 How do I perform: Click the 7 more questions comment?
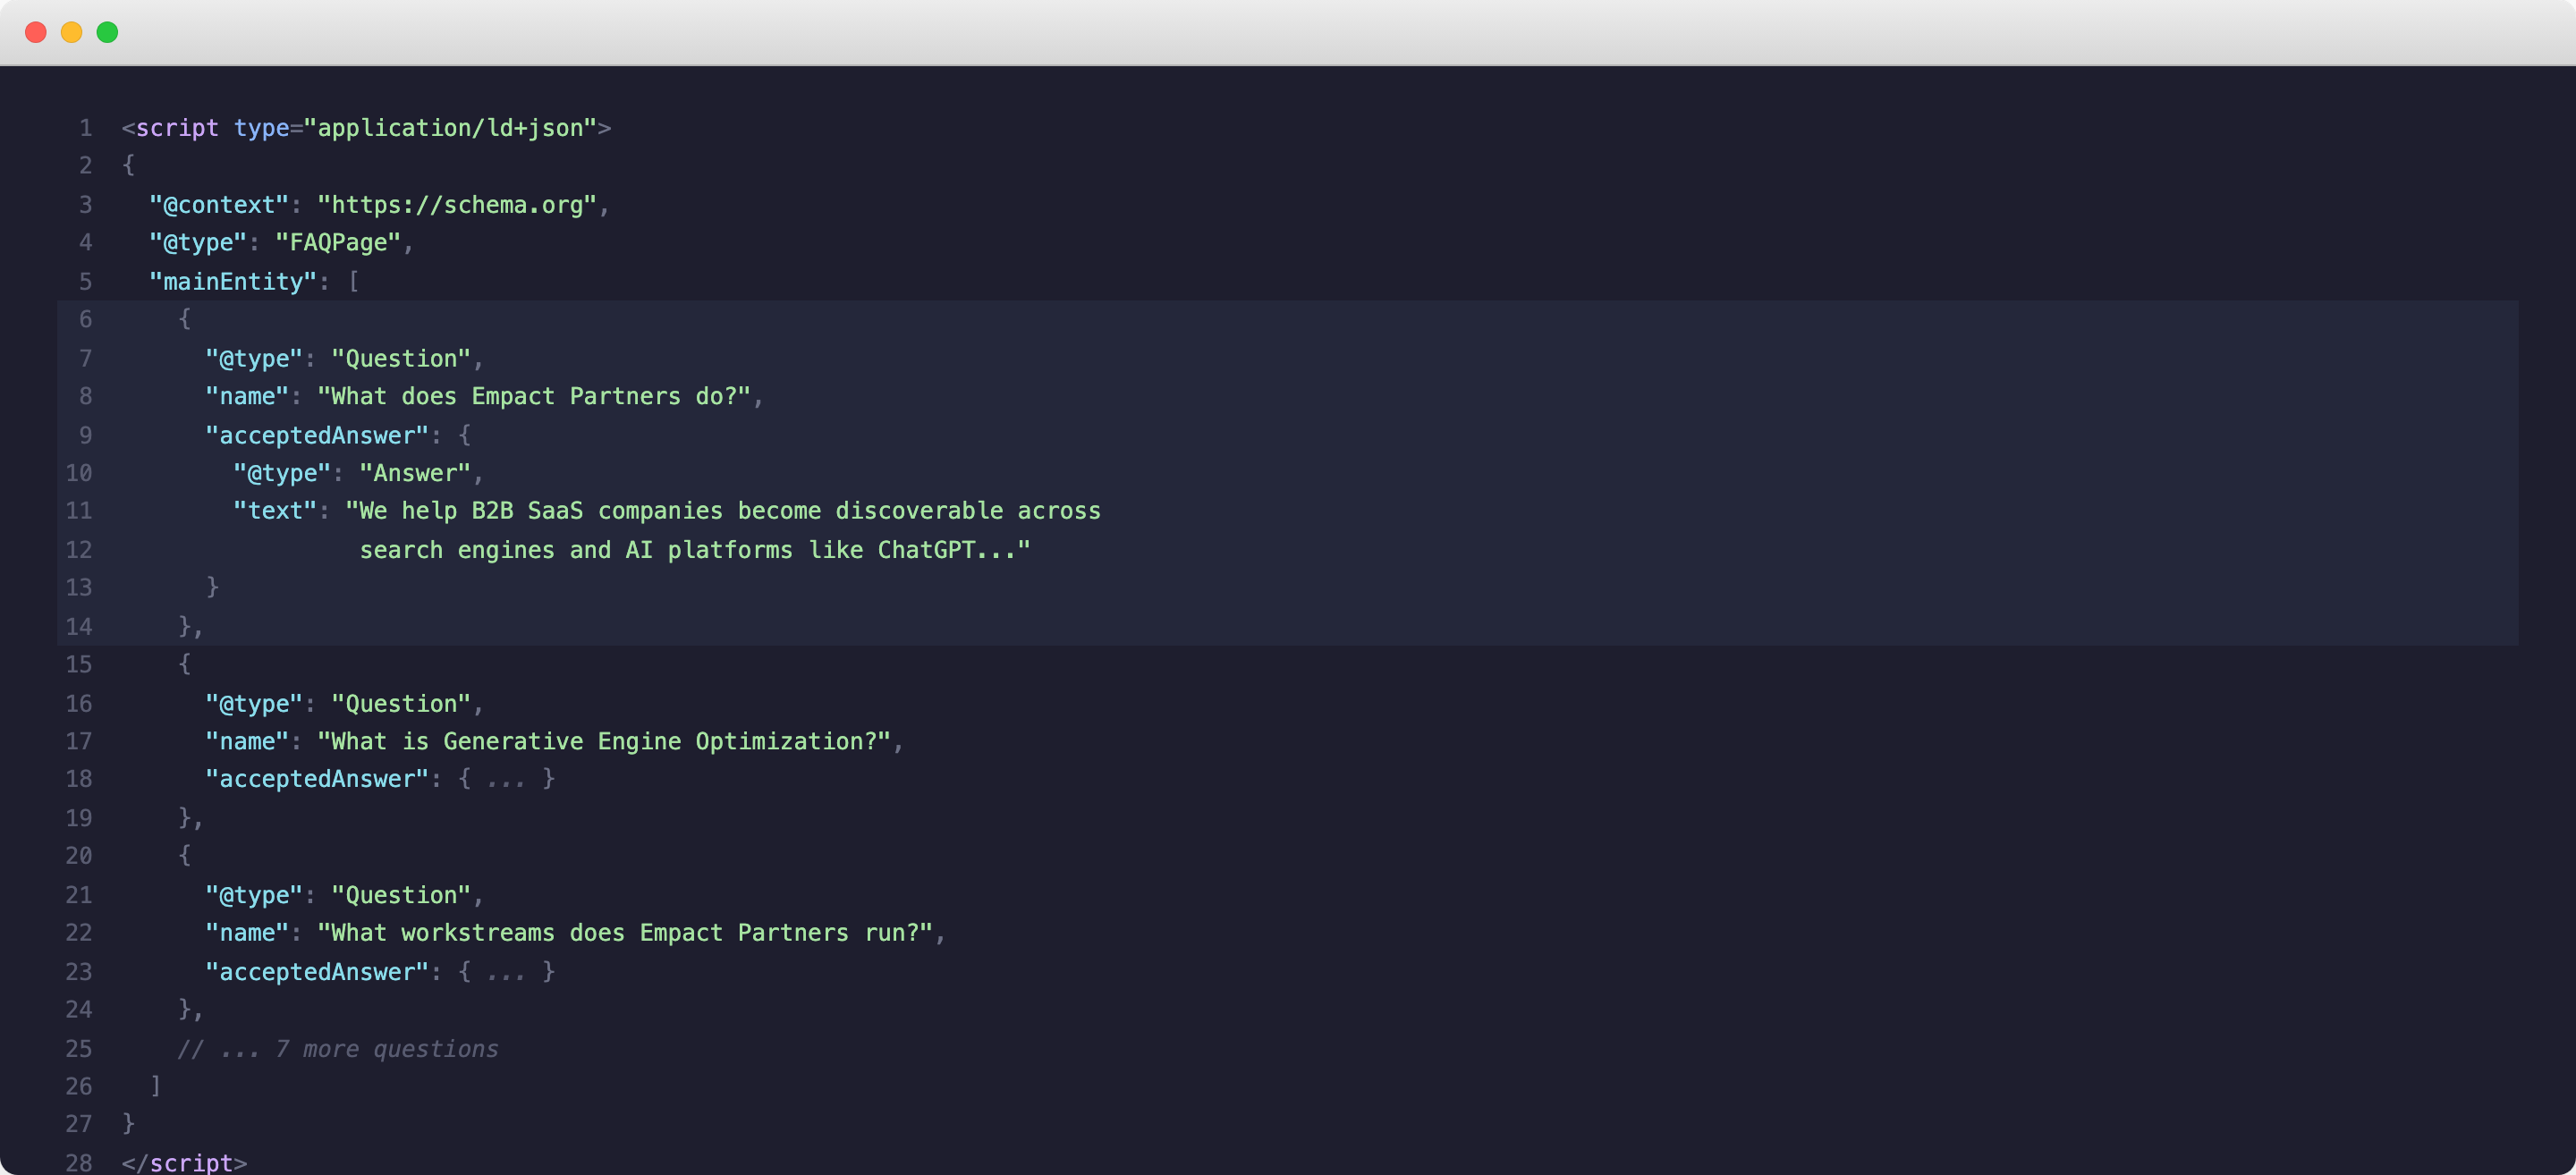pos(338,1048)
